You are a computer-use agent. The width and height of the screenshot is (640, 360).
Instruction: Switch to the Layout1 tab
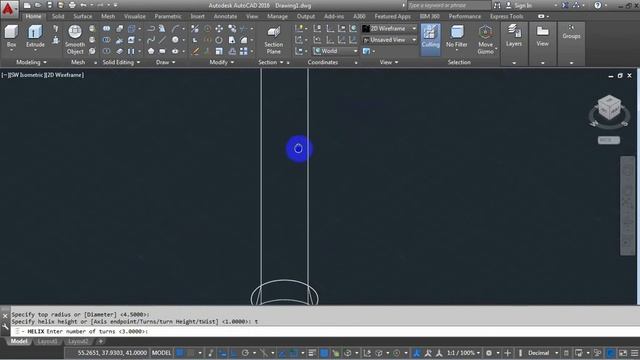pyautogui.click(x=47, y=341)
